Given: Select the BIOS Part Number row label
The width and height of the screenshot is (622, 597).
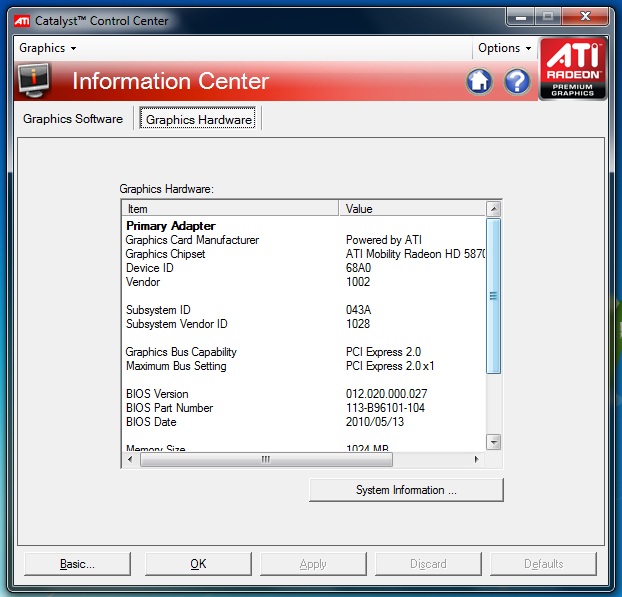Looking at the screenshot, I should (x=169, y=408).
